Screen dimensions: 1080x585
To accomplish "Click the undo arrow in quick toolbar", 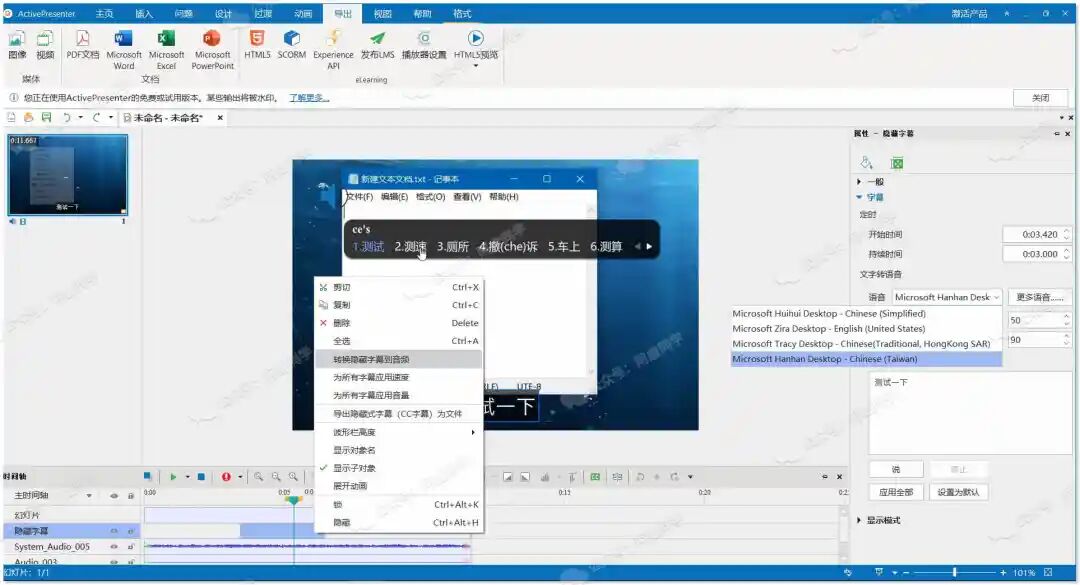I will coord(67,118).
